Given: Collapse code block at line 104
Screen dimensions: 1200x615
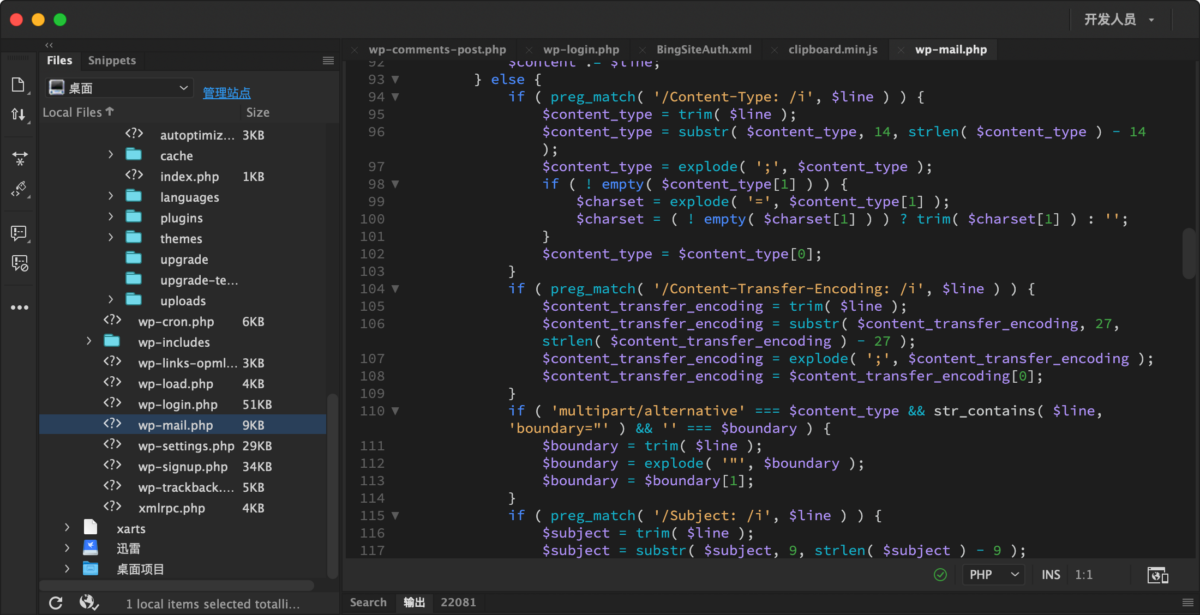Looking at the screenshot, I should click(x=395, y=288).
